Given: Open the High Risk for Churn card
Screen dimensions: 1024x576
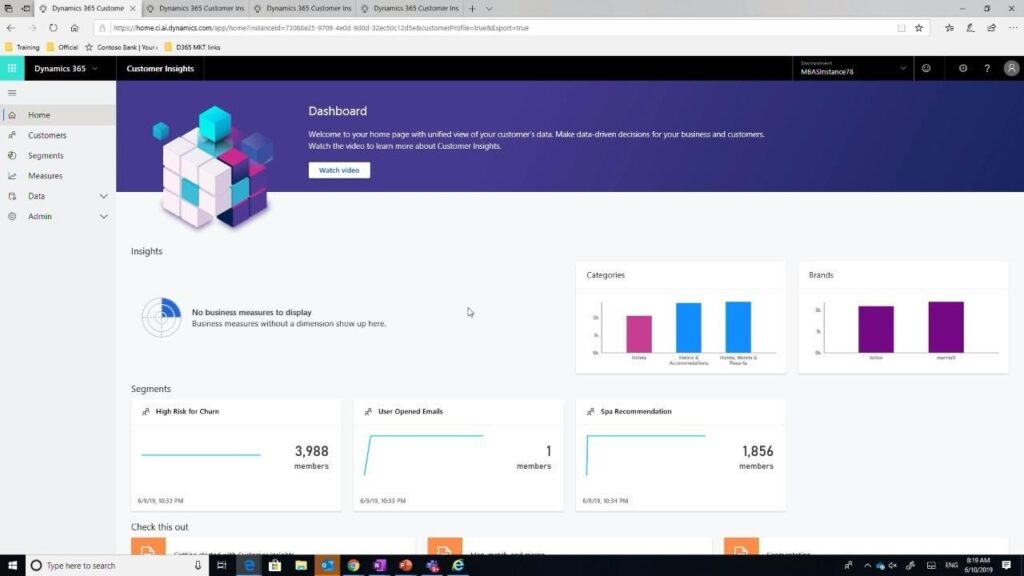Looking at the screenshot, I should click(x=236, y=455).
